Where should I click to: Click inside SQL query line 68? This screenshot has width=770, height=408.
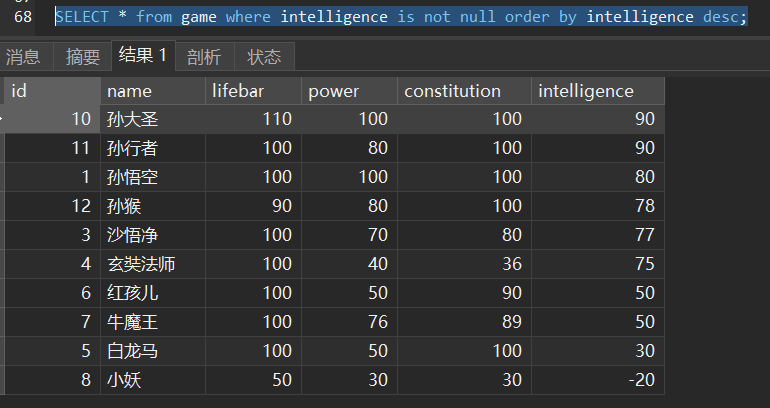click(401, 17)
